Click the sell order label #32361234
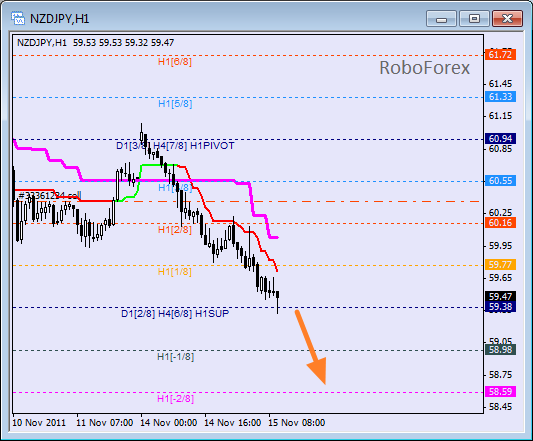This screenshot has width=533, height=441. (50, 196)
